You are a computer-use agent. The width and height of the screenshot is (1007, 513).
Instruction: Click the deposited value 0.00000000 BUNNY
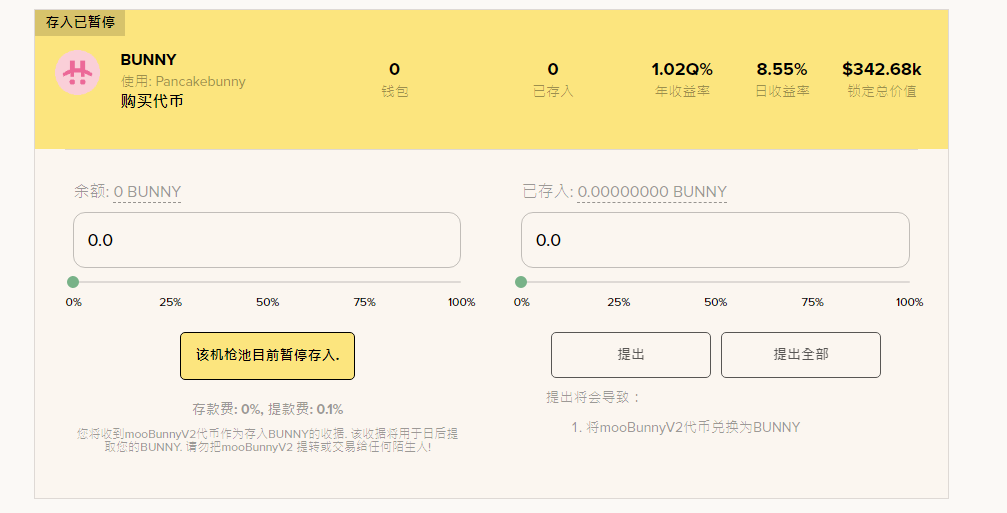[x=652, y=191]
